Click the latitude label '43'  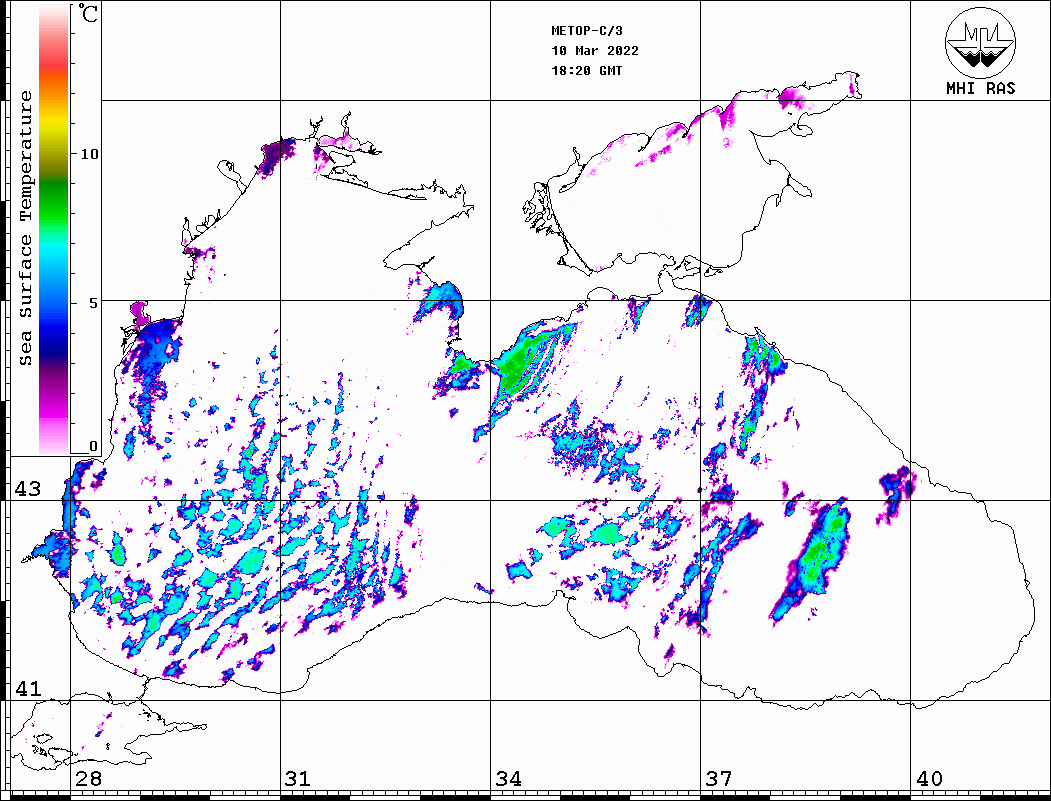(28, 489)
